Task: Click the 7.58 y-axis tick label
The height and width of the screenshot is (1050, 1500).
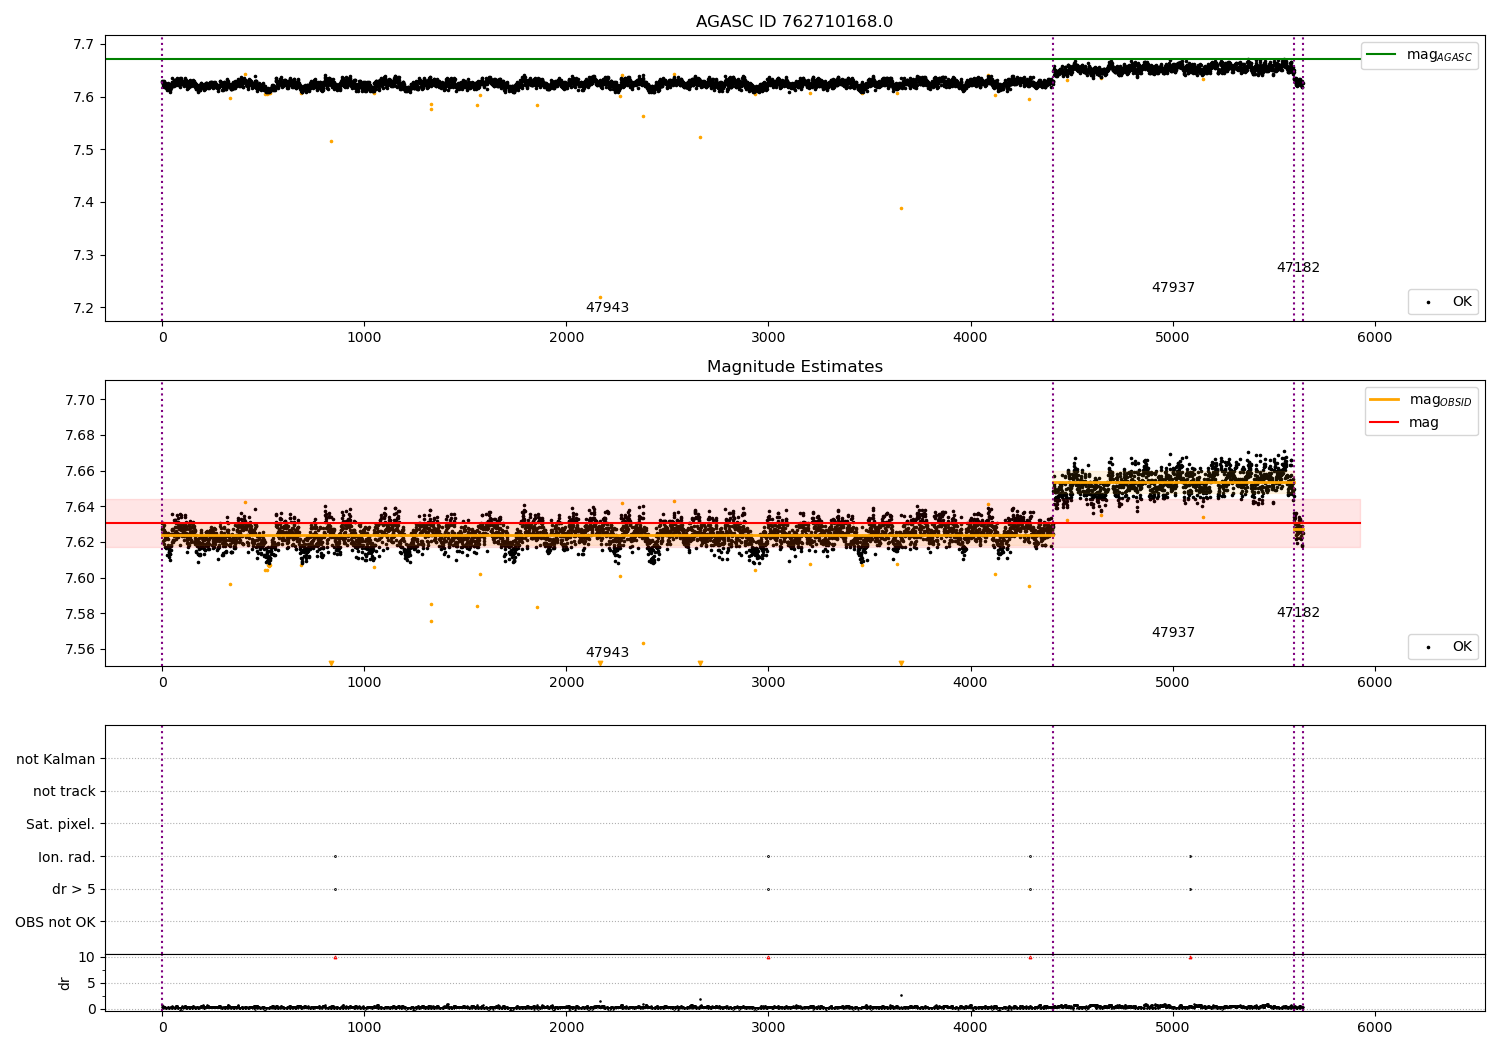Action: pos(80,614)
